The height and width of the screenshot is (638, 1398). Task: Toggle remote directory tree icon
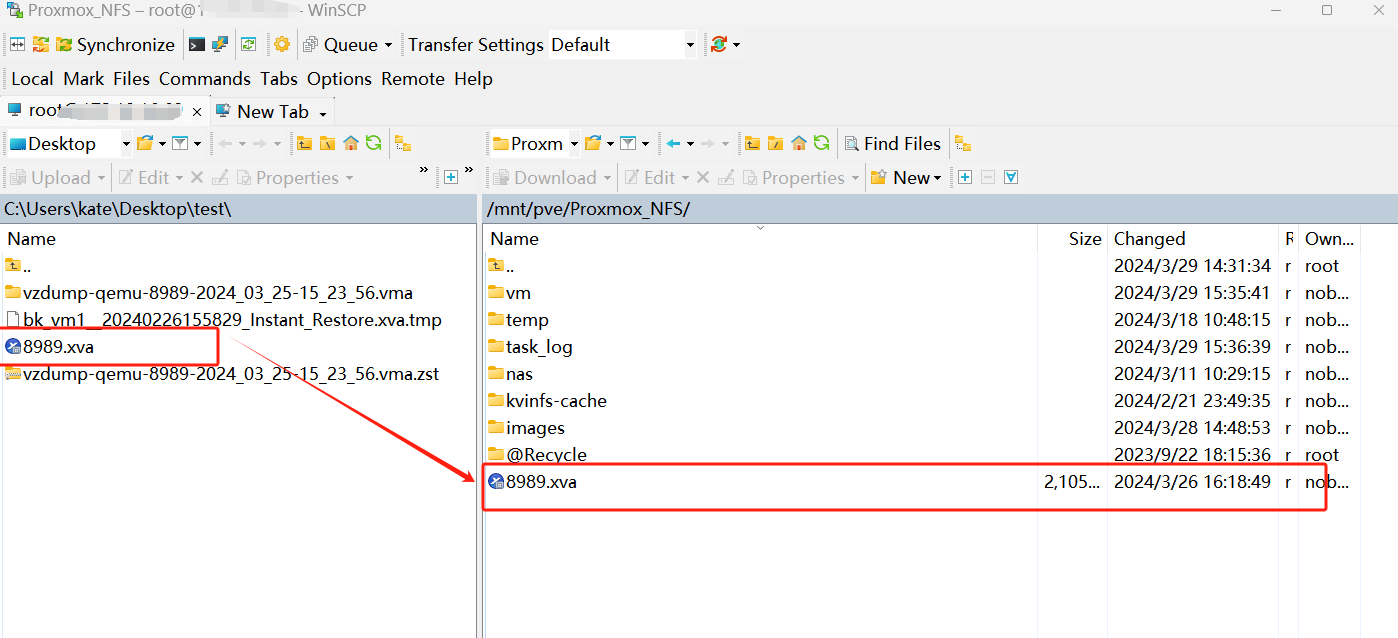[x=963, y=144]
